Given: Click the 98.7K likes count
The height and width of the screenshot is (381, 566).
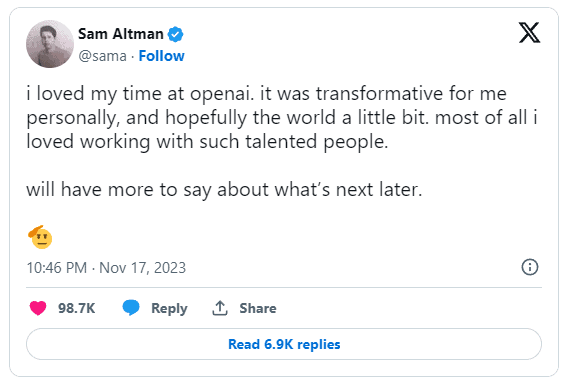Looking at the screenshot, I should (77, 308).
